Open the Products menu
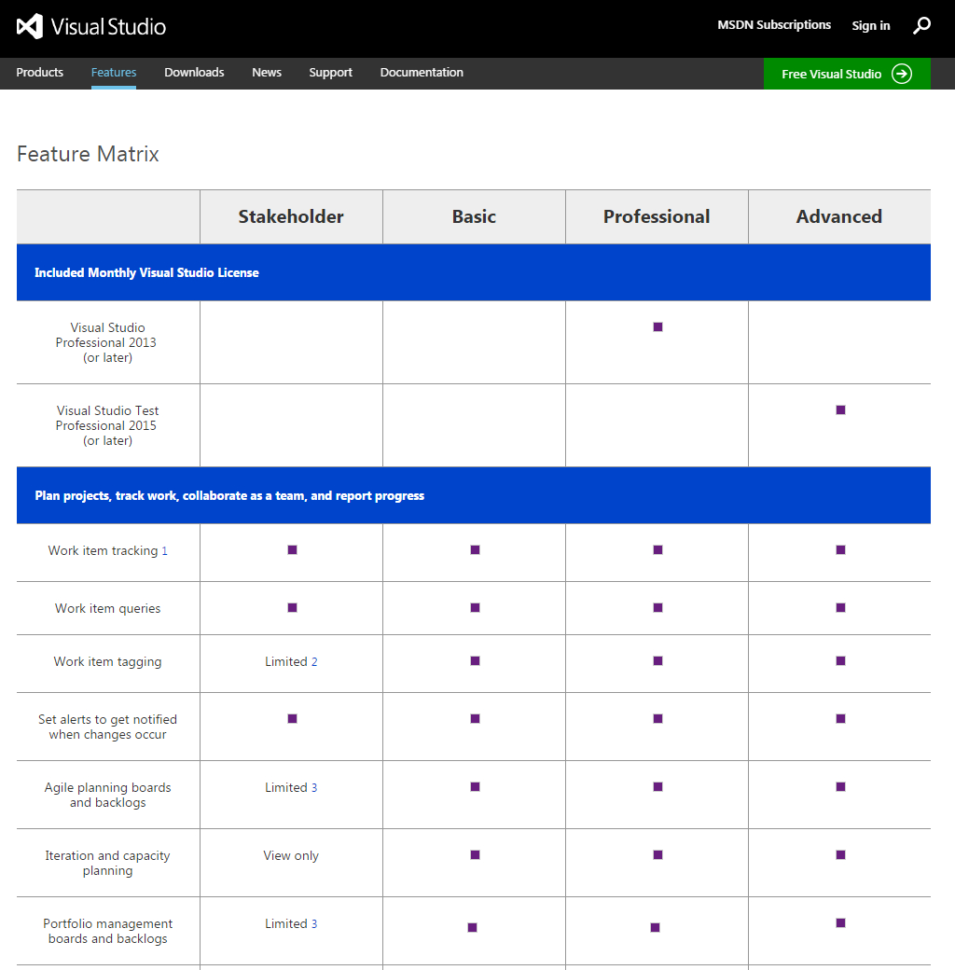Screen dimensions: 955x970 (39, 72)
